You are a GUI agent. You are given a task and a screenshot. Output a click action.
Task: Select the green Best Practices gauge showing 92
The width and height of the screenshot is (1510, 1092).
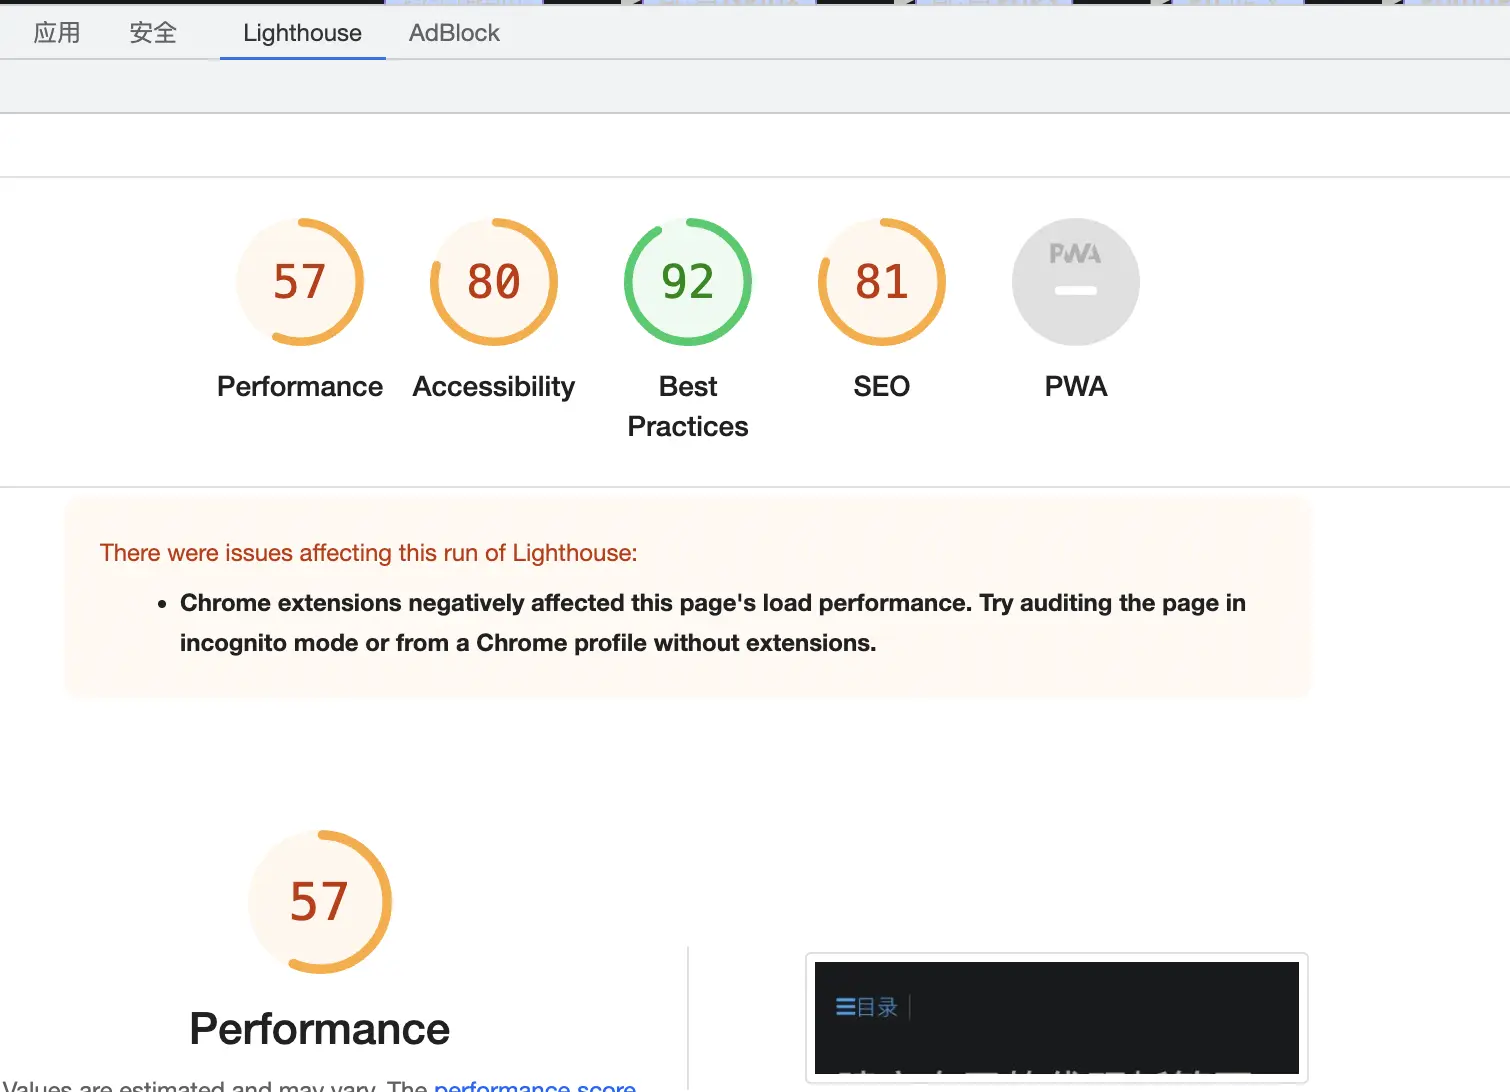[x=688, y=282]
